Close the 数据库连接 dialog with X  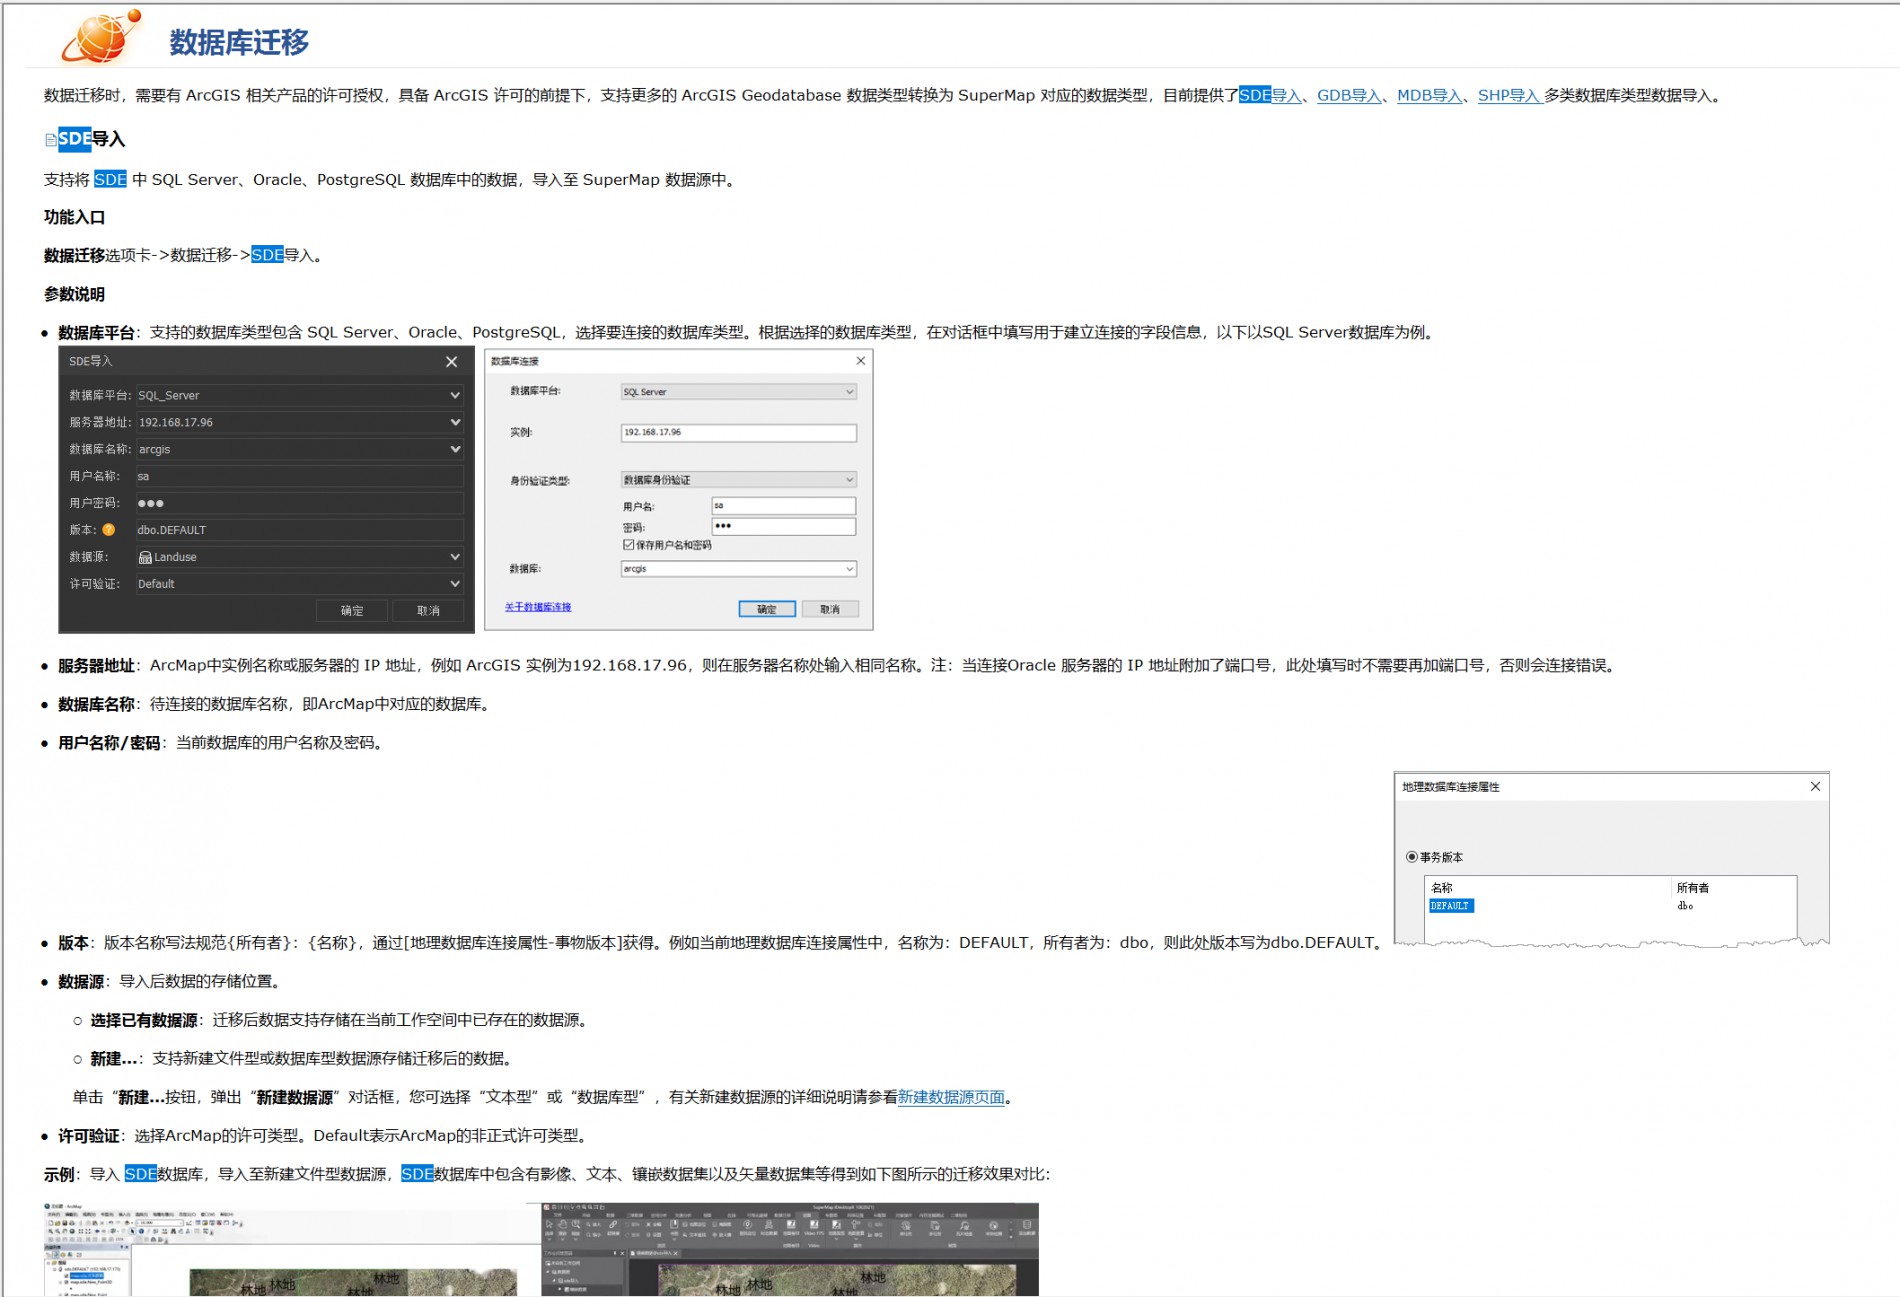click(x=860, y=361)
